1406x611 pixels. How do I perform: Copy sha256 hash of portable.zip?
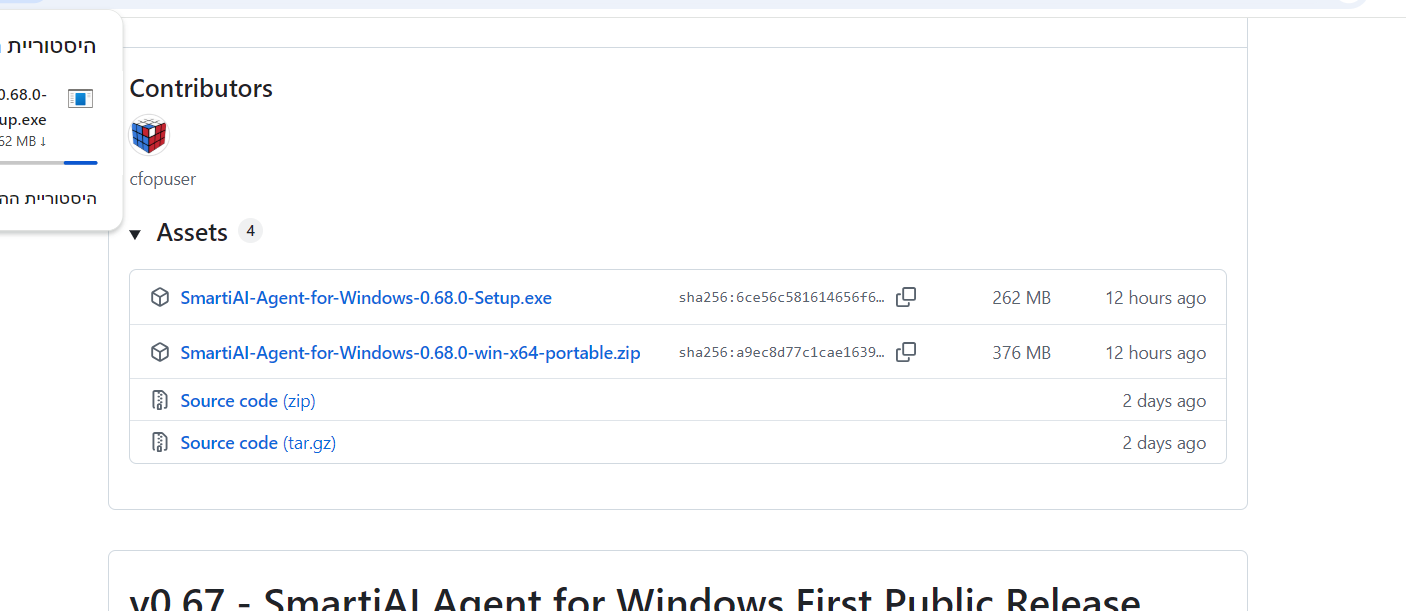click(x=906, y=352)
